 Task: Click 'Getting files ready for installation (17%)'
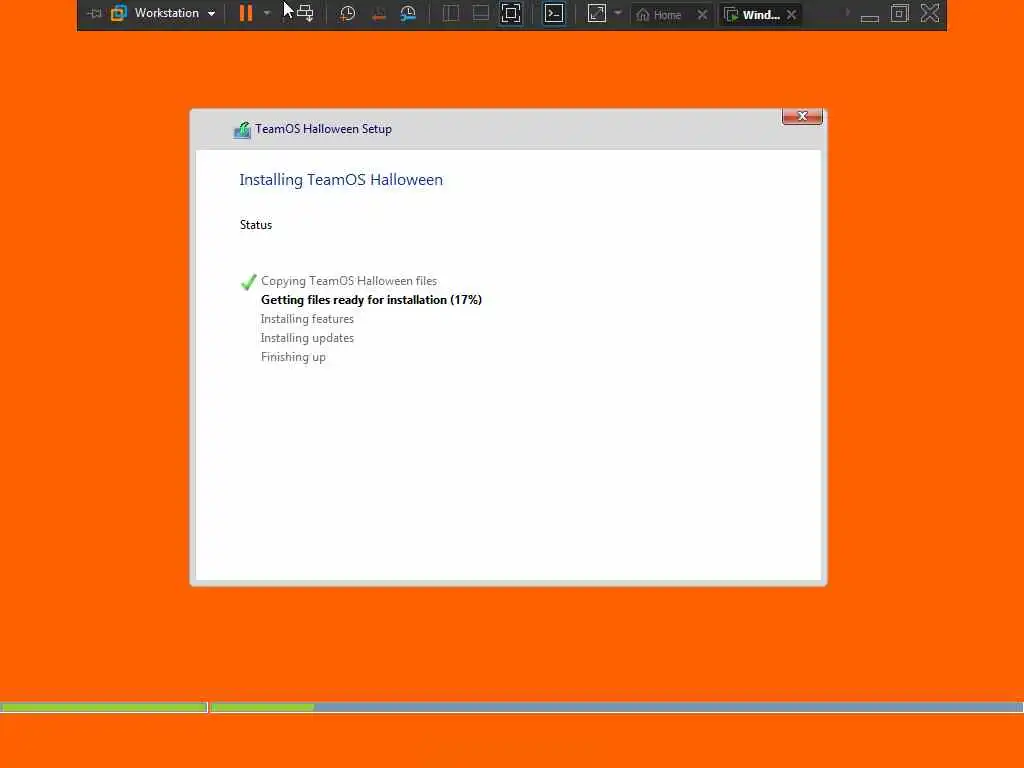coord(371,300)
